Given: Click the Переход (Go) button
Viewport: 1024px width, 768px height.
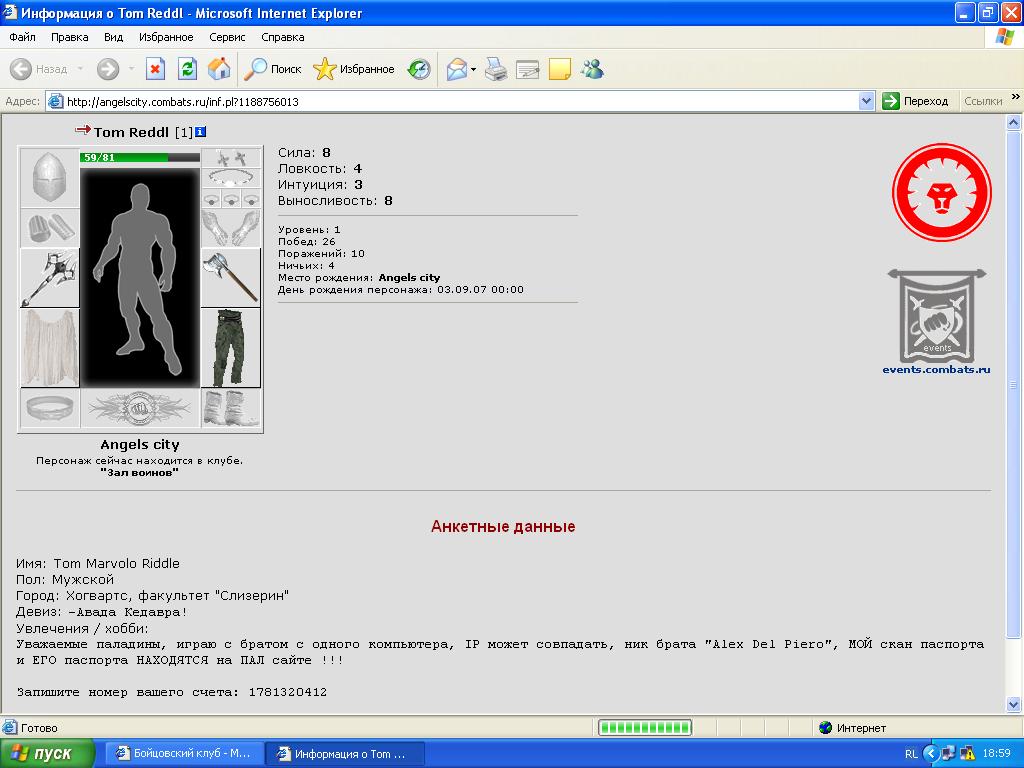Looking at the screenshot, I should pos(916,101).
